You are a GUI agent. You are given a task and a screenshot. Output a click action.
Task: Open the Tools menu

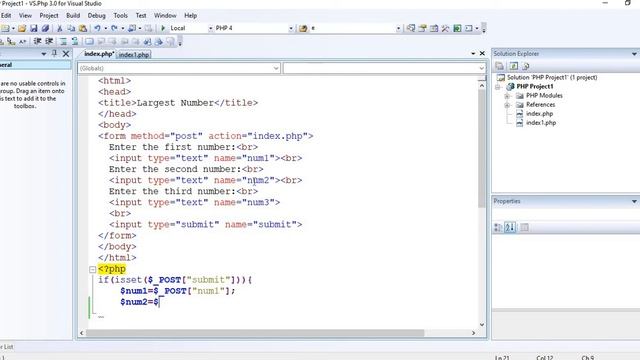[x=120, y=16]
